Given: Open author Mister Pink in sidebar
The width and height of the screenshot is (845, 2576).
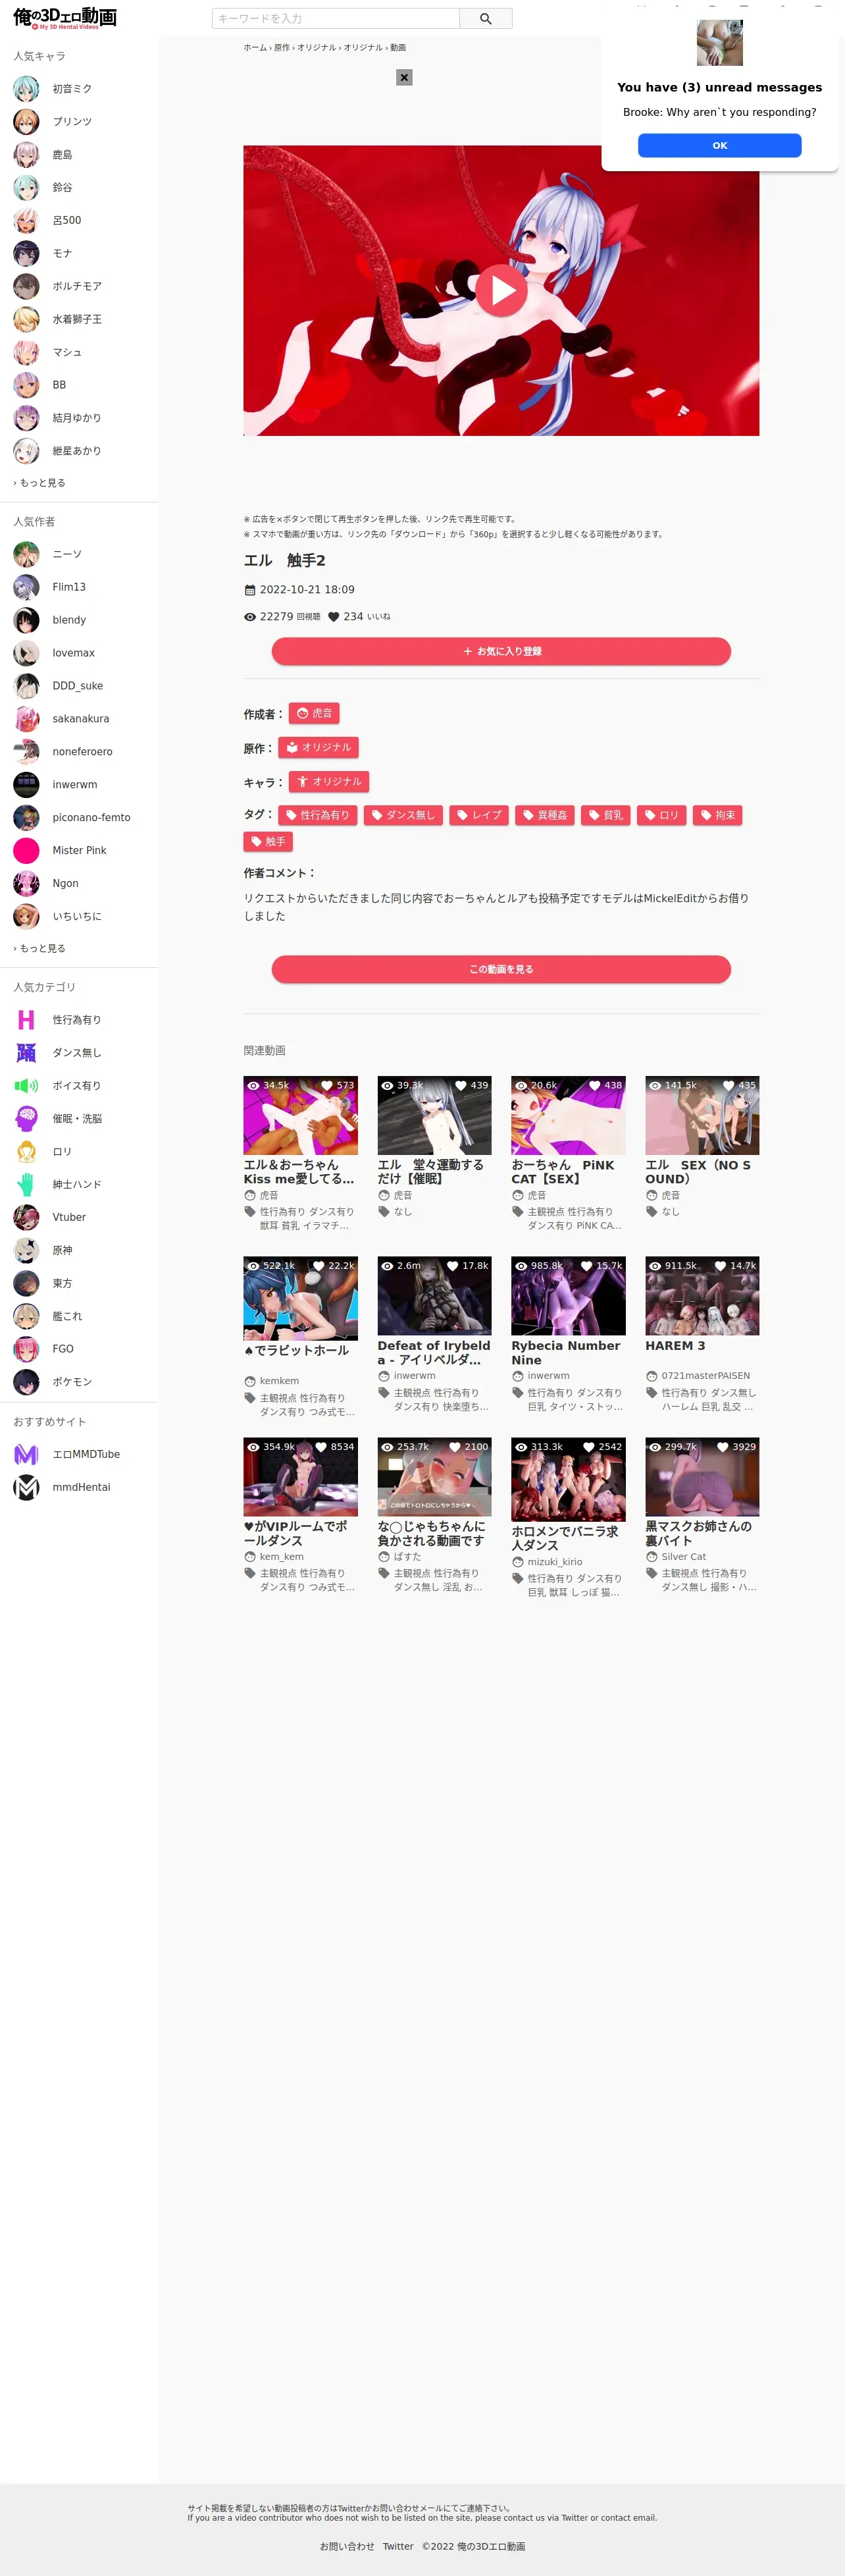Looking at the screenshot, I should pyautogui.click(x=79, y=851).
